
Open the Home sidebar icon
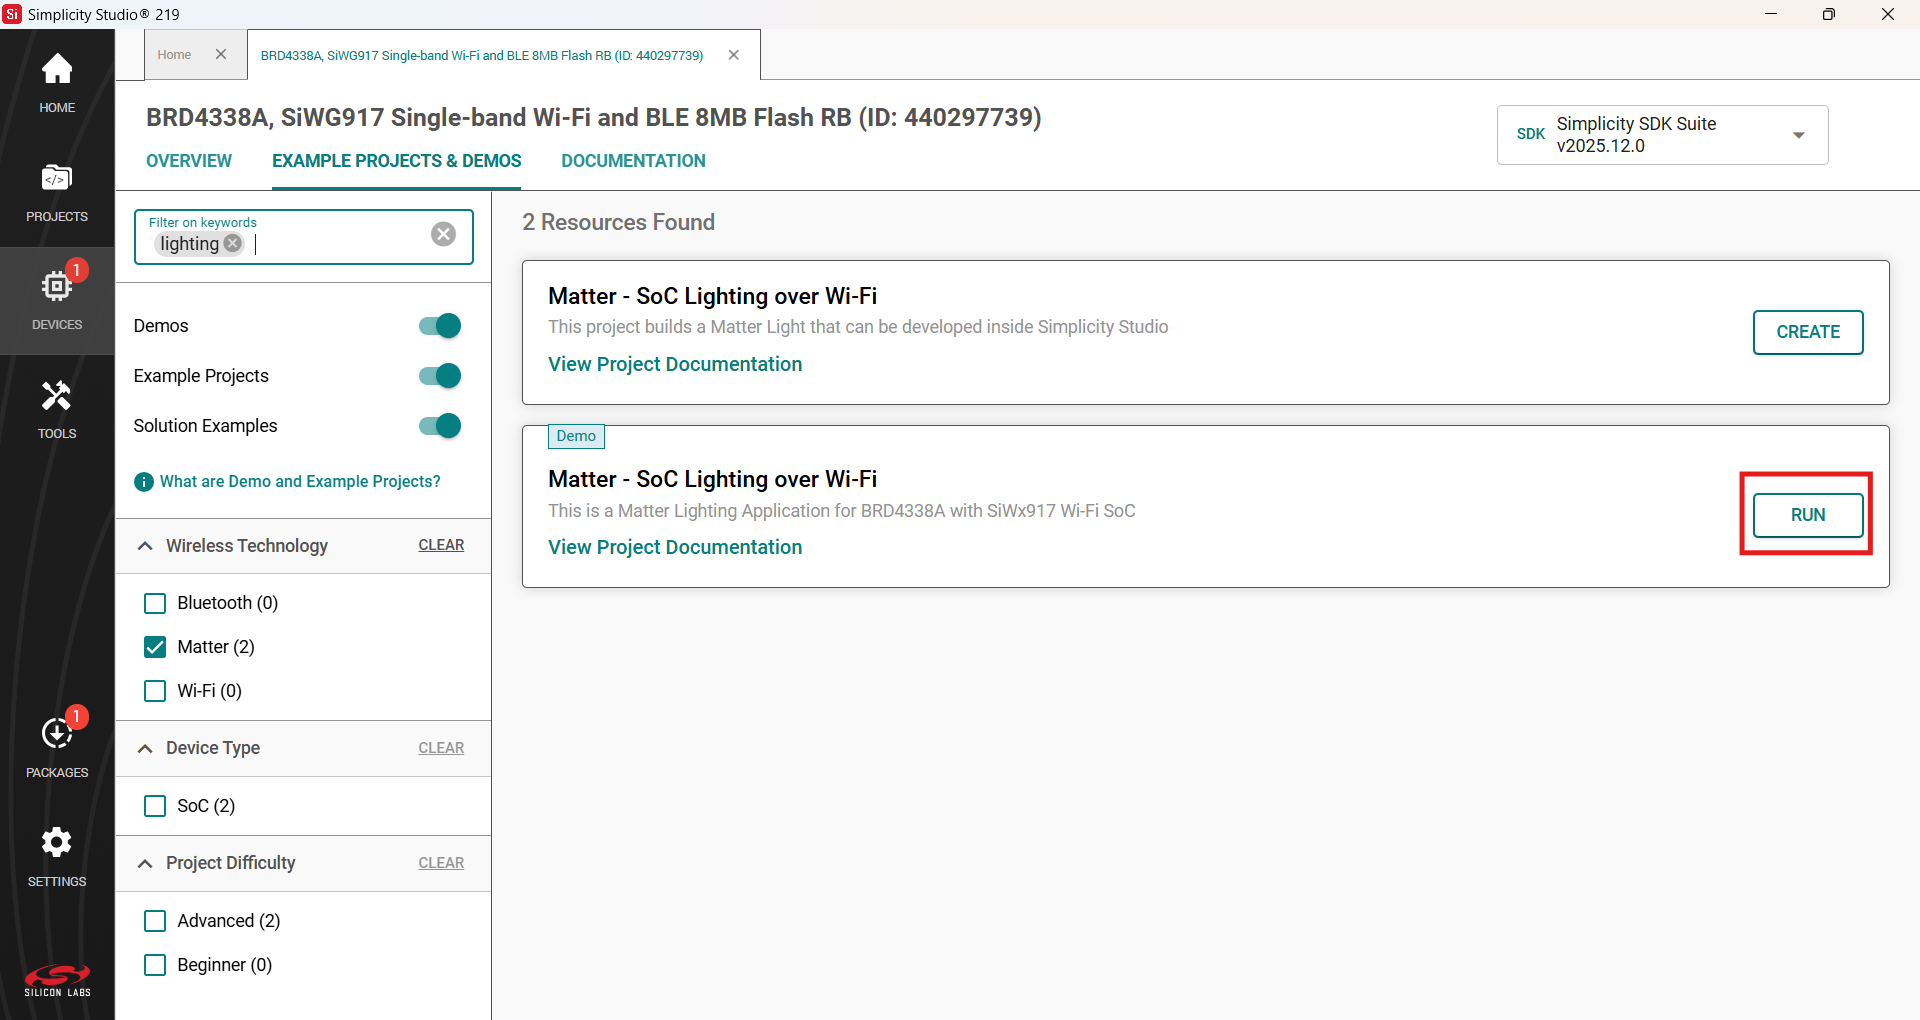click(57, 82)
